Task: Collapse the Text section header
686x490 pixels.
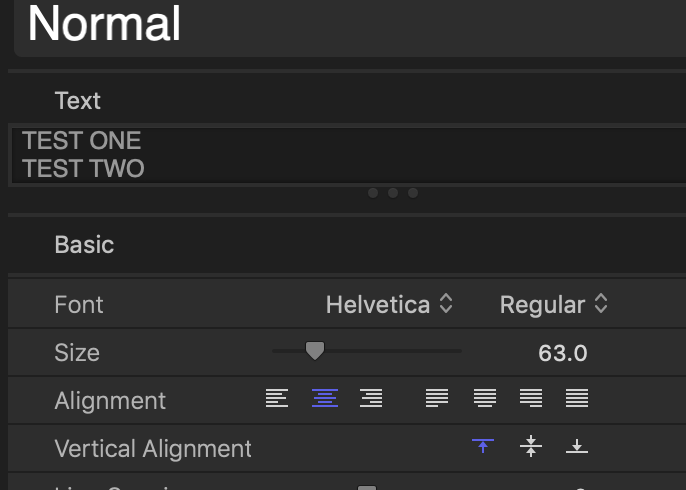Action: 78,101
